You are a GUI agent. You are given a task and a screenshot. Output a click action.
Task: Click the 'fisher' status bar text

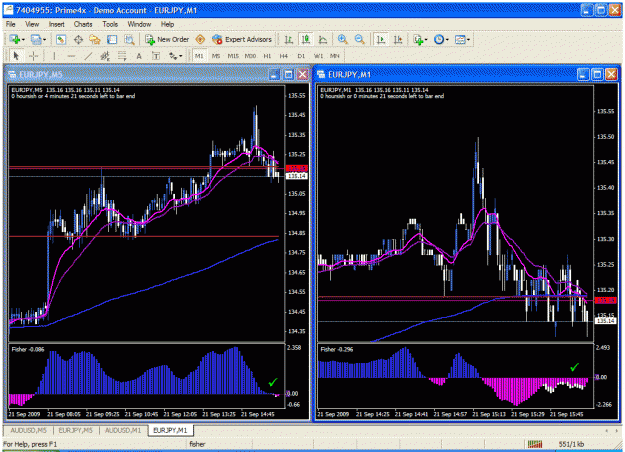(x=197, y=444)
